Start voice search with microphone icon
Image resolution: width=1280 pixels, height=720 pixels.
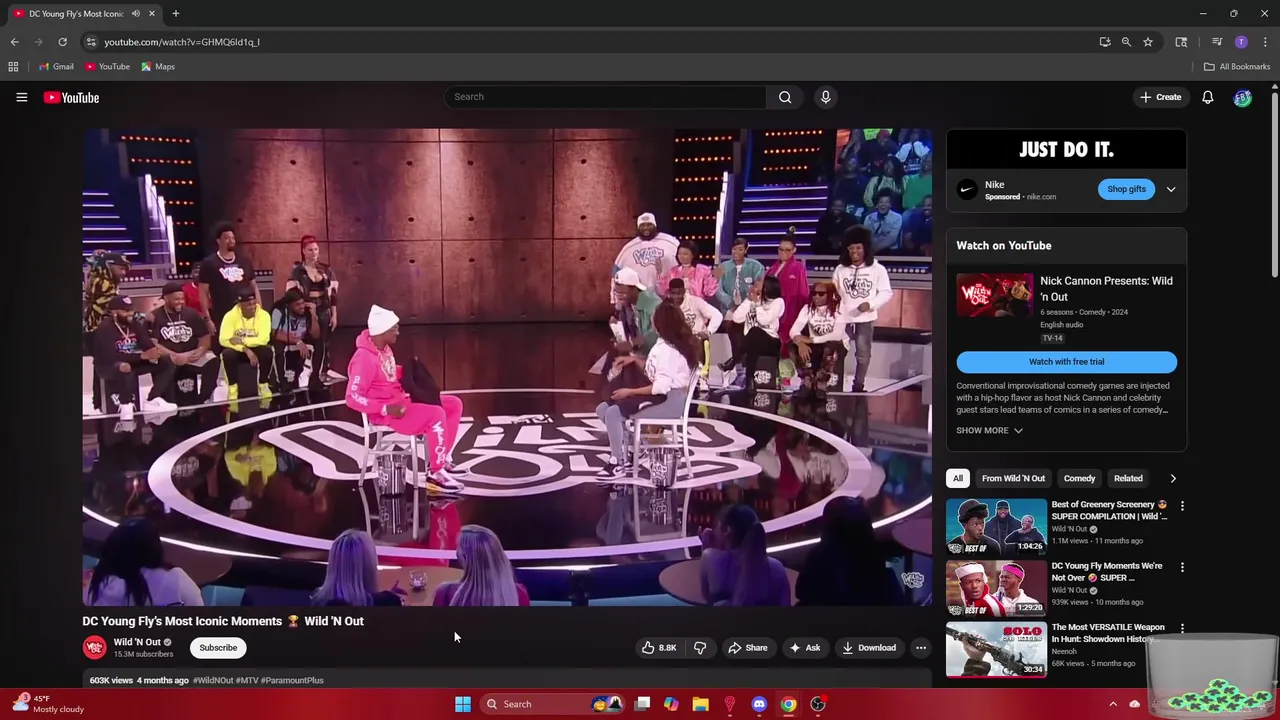pos(825,97)
